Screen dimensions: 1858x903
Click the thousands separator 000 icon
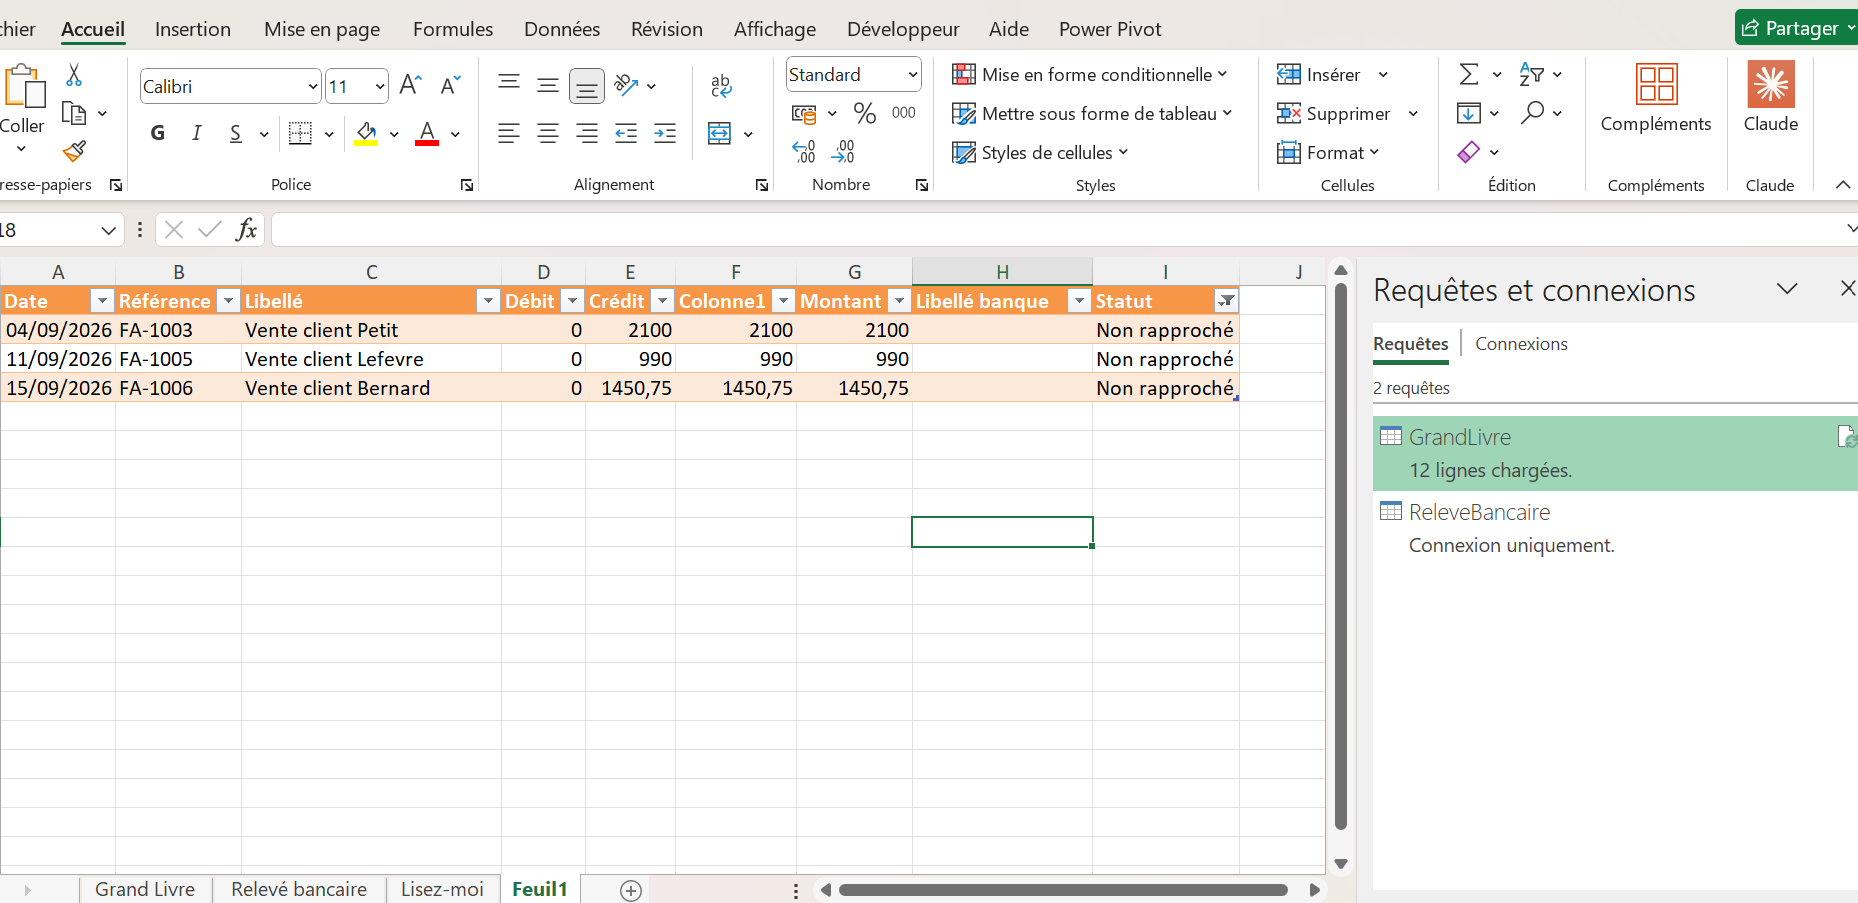tap(904, 113)
